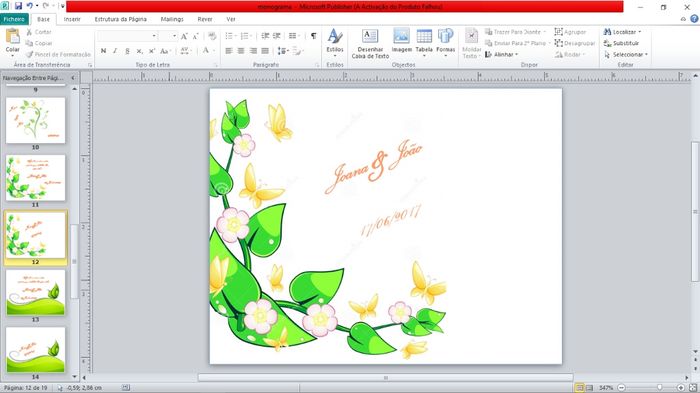Click the zoom in plus button
Screen dimensions: 700x393
(681, 388)
